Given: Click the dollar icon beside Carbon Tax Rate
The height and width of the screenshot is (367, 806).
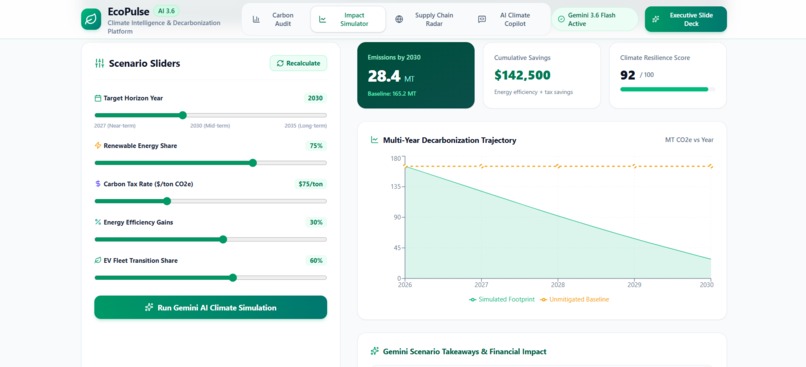Looking at the screenshot, I should coord(98,184).
